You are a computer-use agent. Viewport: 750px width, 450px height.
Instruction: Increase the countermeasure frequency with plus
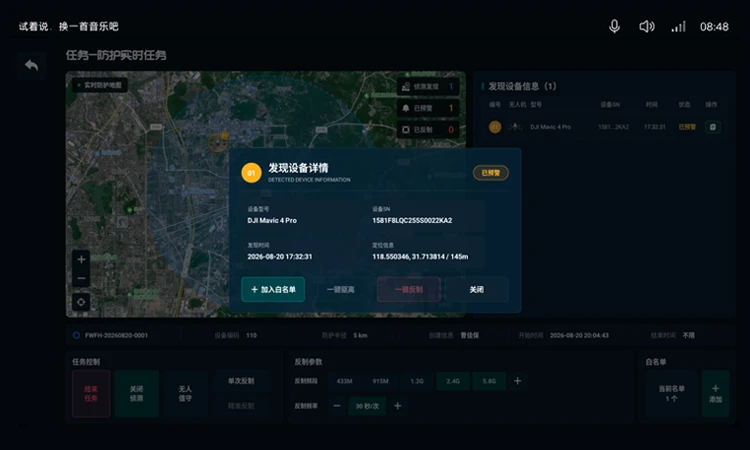pyautogui.click(x=397, y=406)
